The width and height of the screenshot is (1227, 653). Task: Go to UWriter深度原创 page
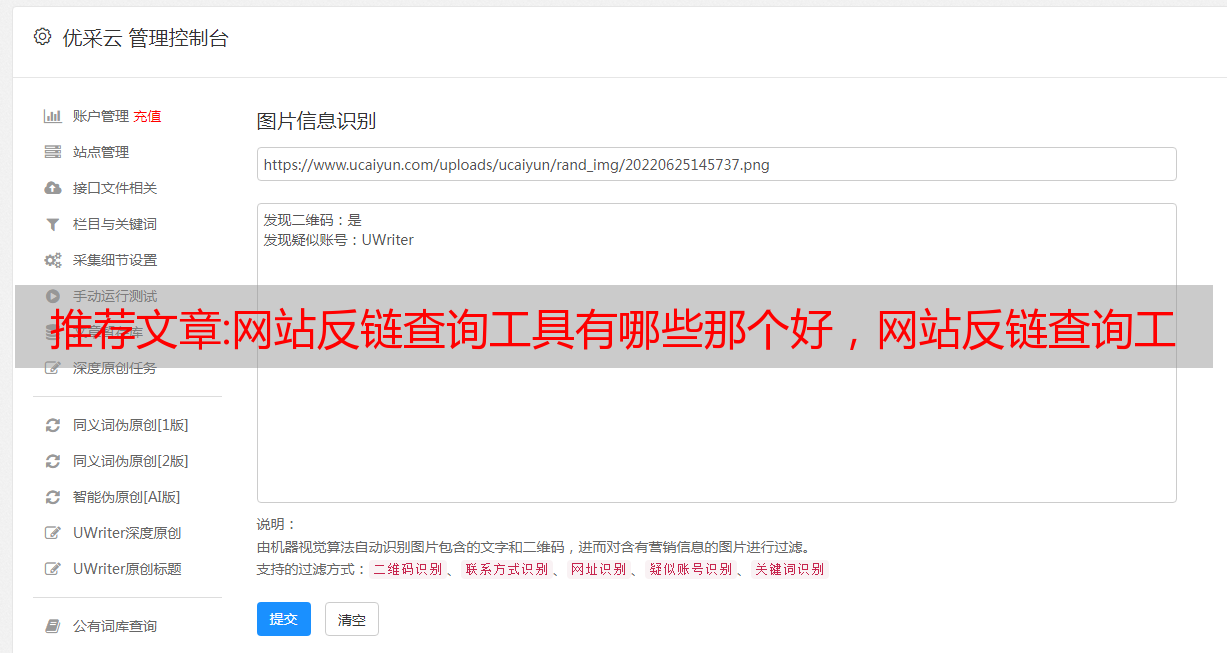(x=127, y=533)
